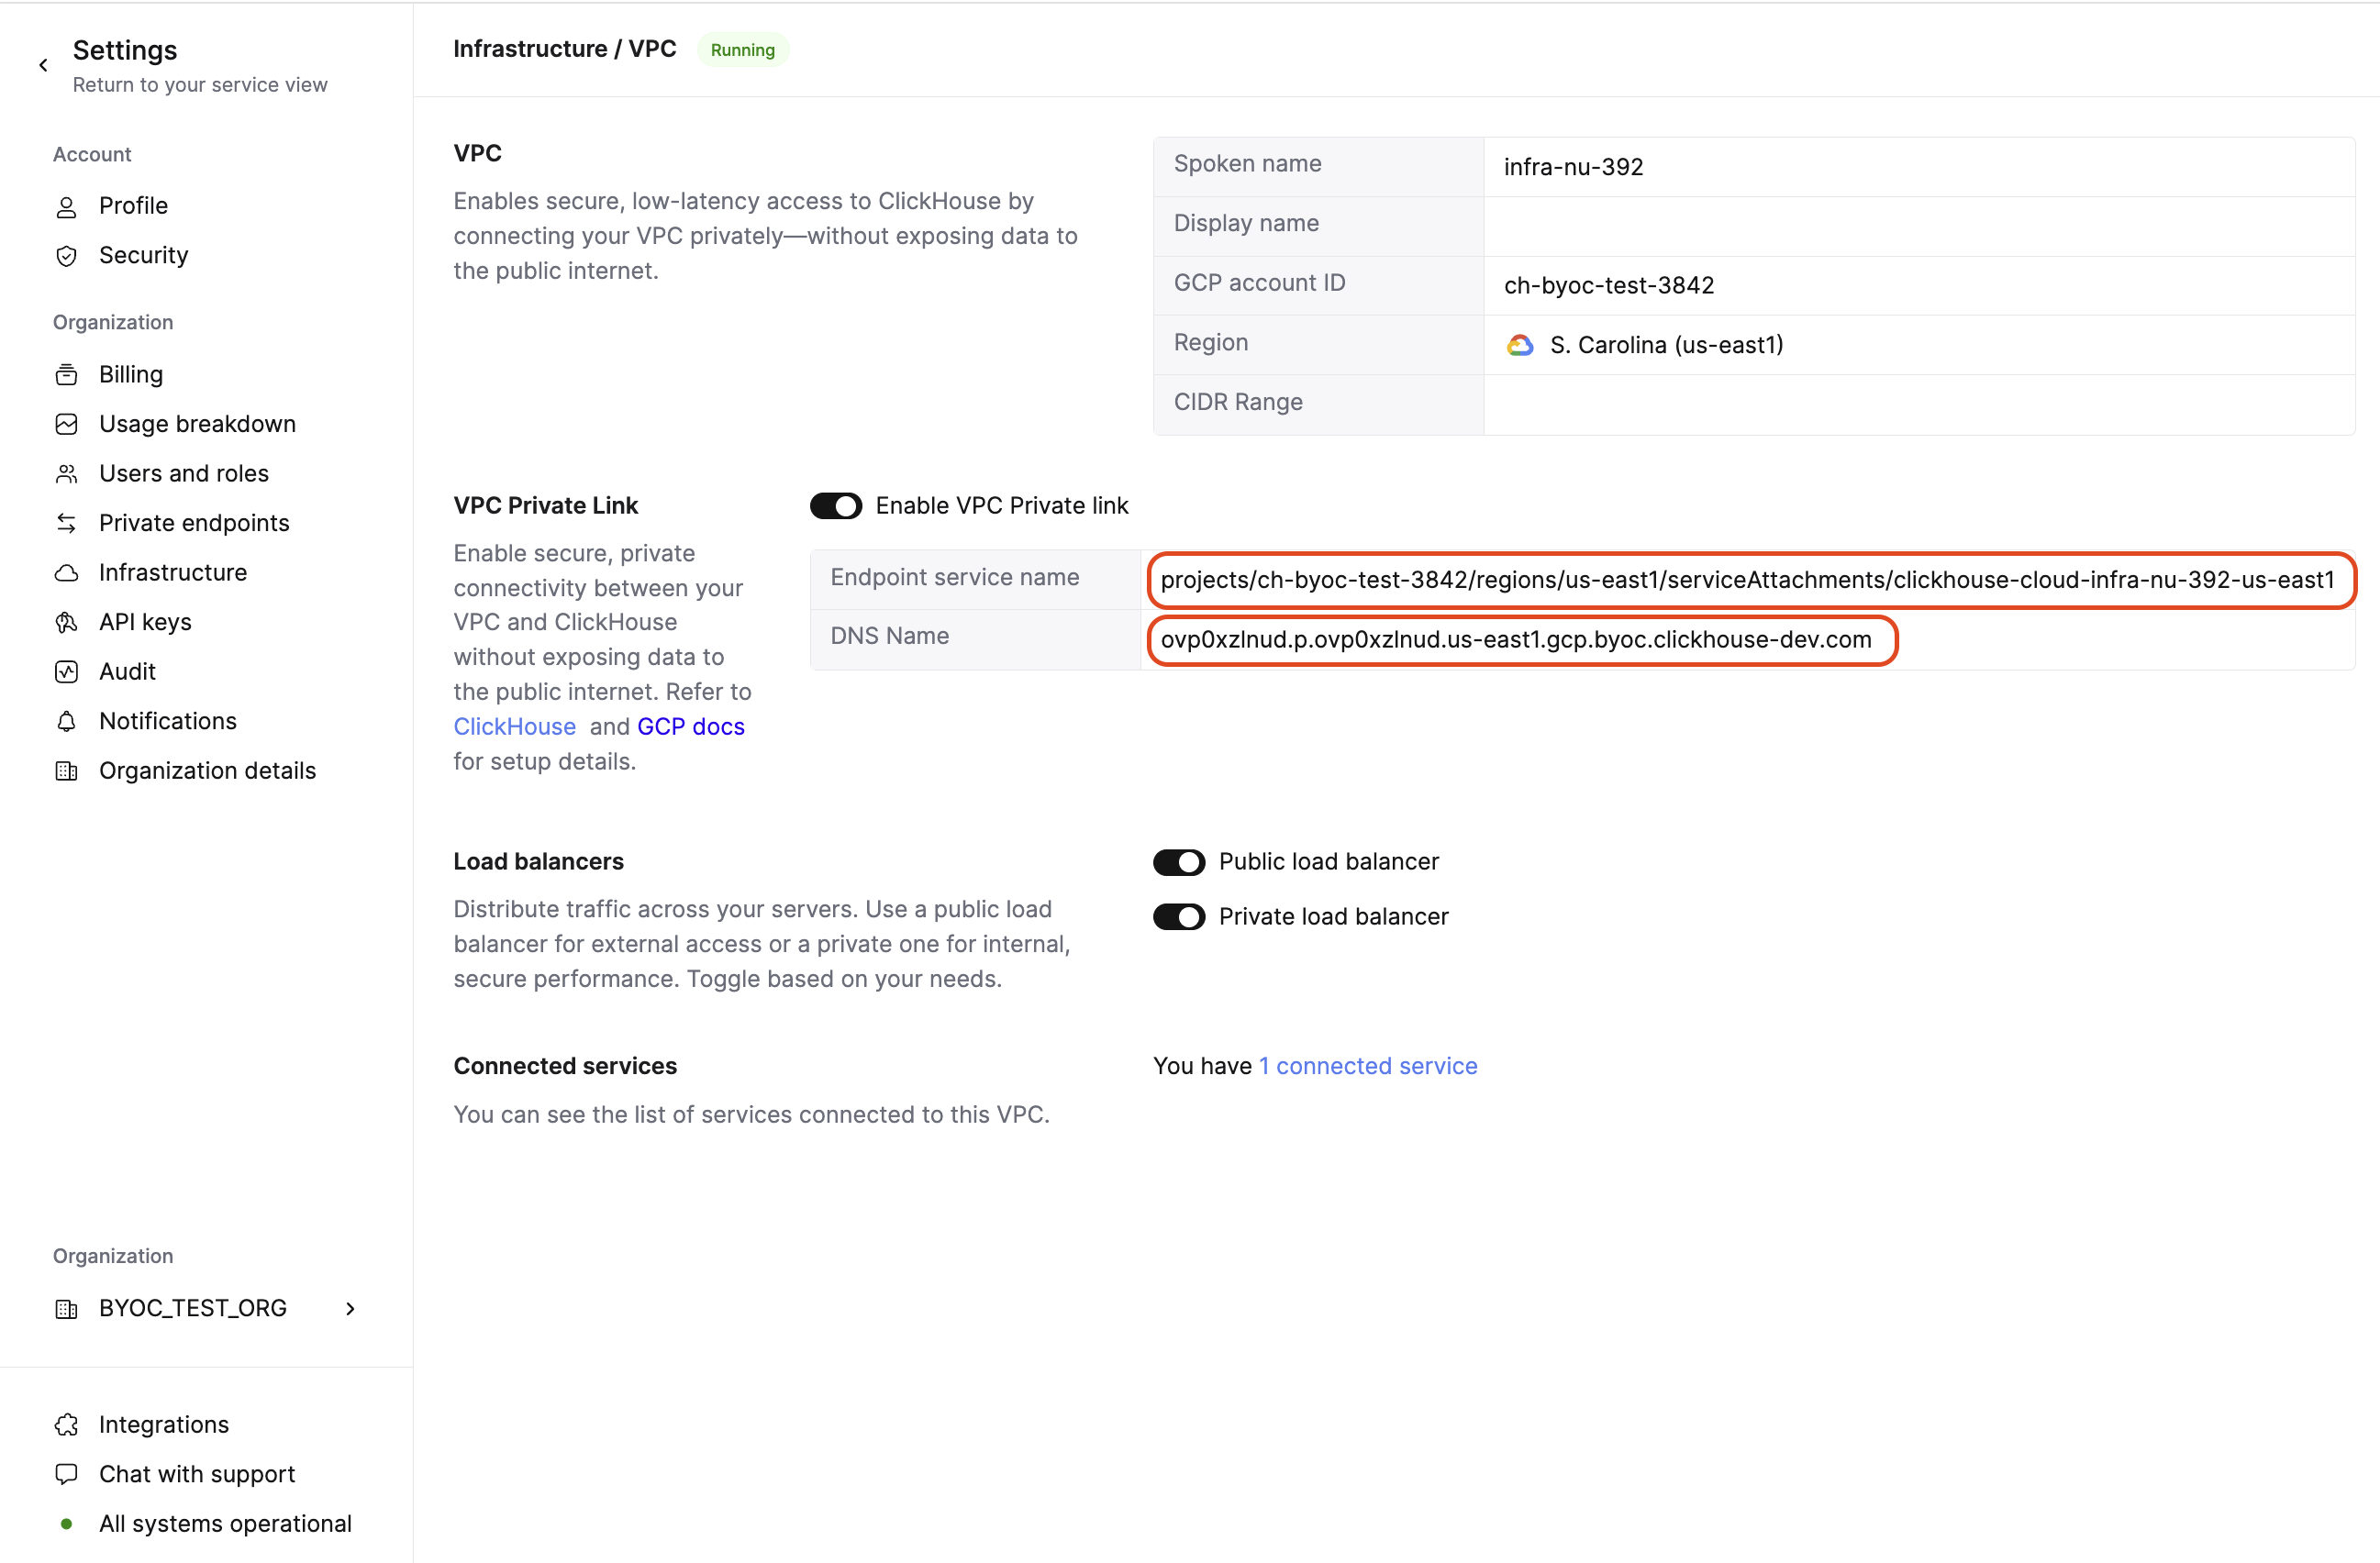This screenshot has height=1563, width=2380.
Task: Click the Usage breakdown chart icon
Action: coord(66,424)
